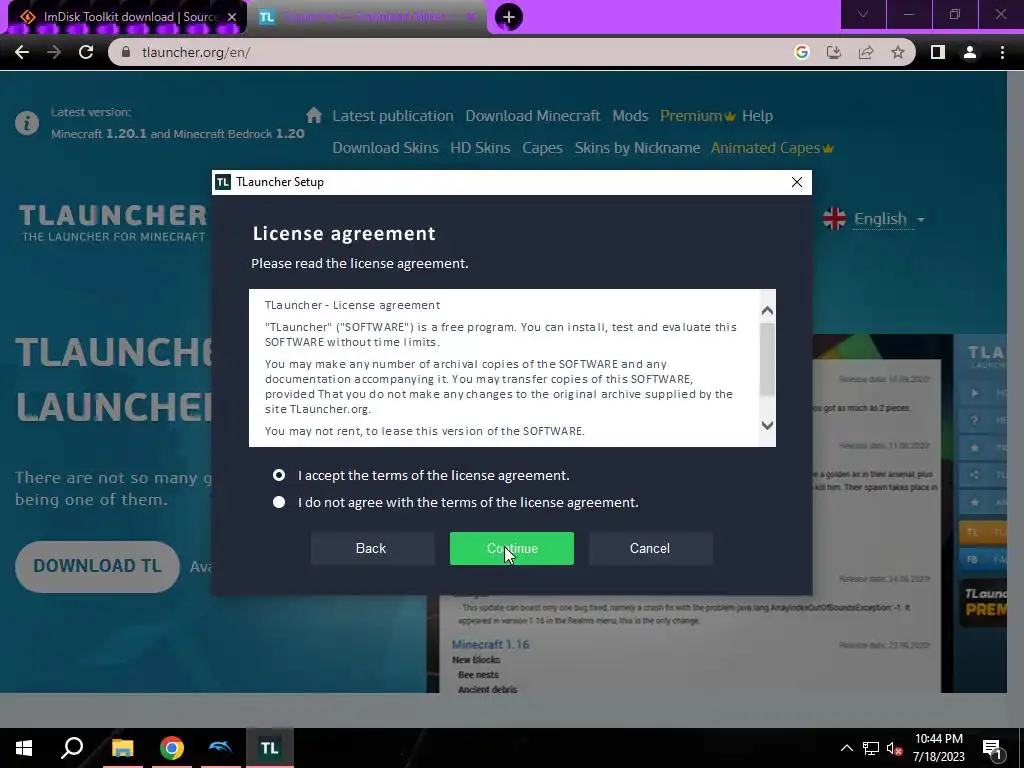Viewport: 1024px width, 768px height.
Task: Click the license agreement scrollbar thumb
Action: point(767,359)
